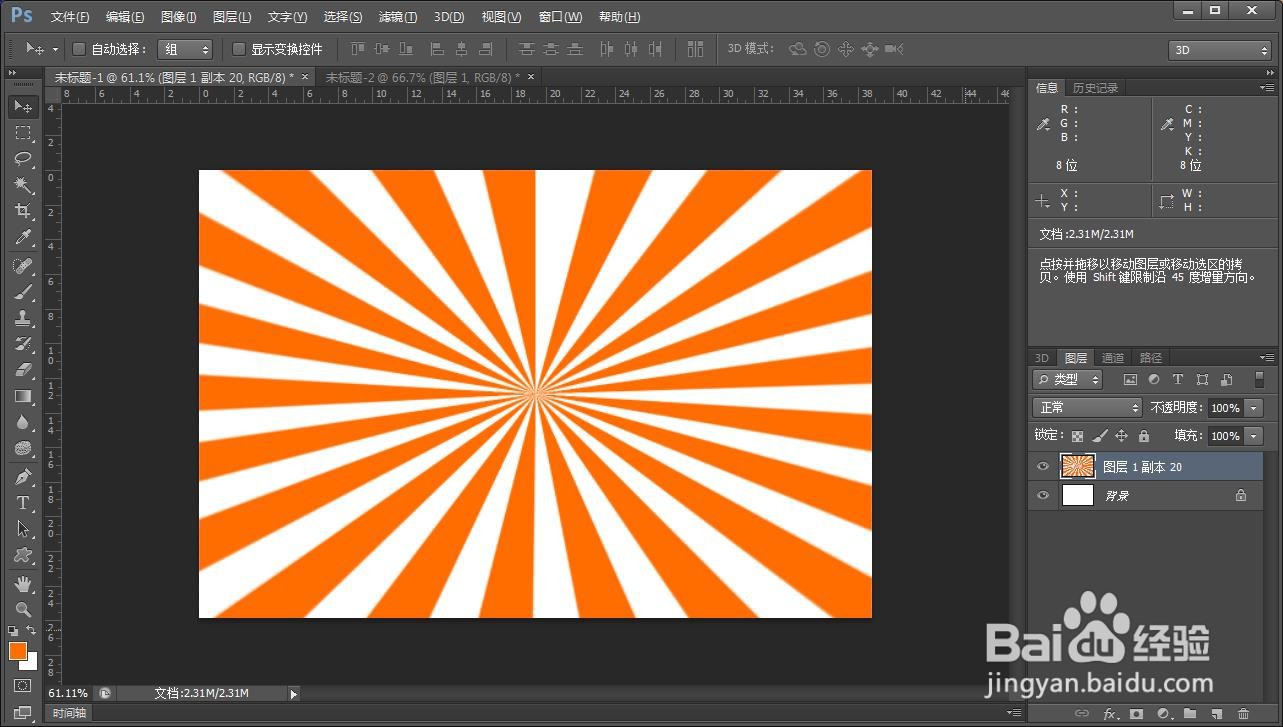This screenshot has height=727, width=1283.
Task: Enable the 显示变换控件 checkbox
Action: click(x=239, y=49)
